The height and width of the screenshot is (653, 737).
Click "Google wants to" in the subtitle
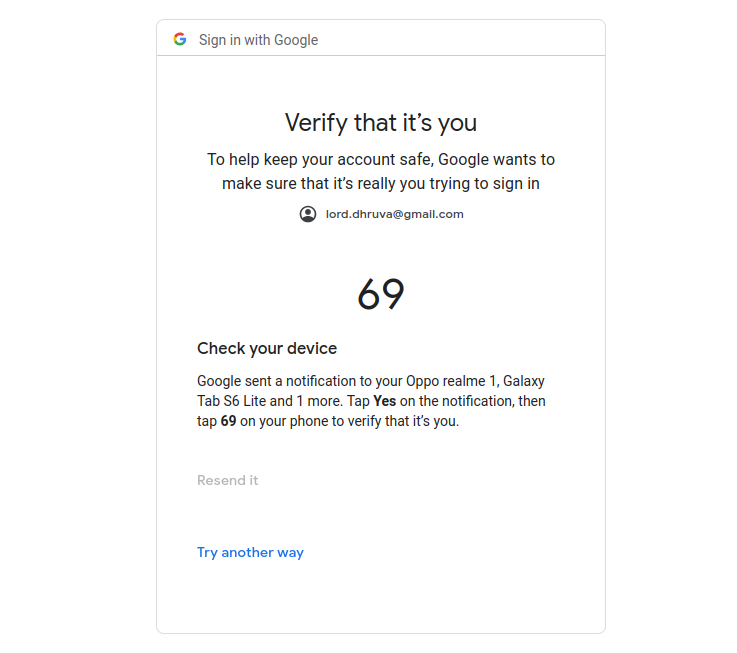point(496,159)
